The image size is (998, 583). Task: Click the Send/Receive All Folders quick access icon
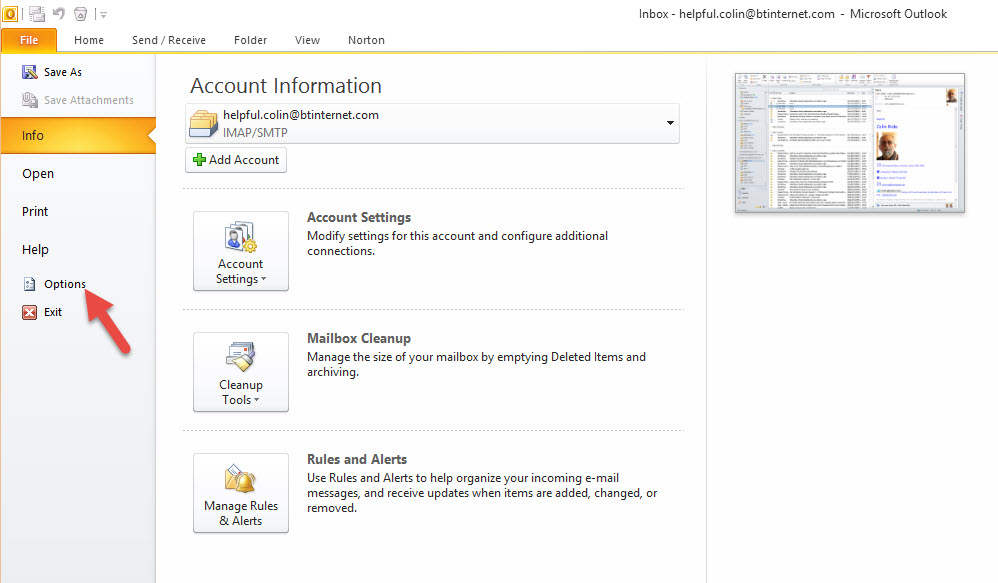coord(37,13)
